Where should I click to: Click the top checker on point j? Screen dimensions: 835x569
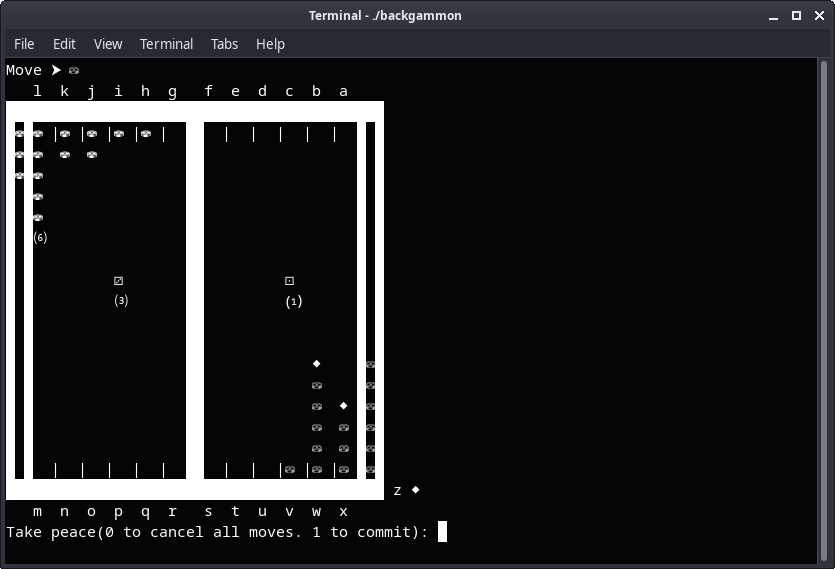pos(92,134)
